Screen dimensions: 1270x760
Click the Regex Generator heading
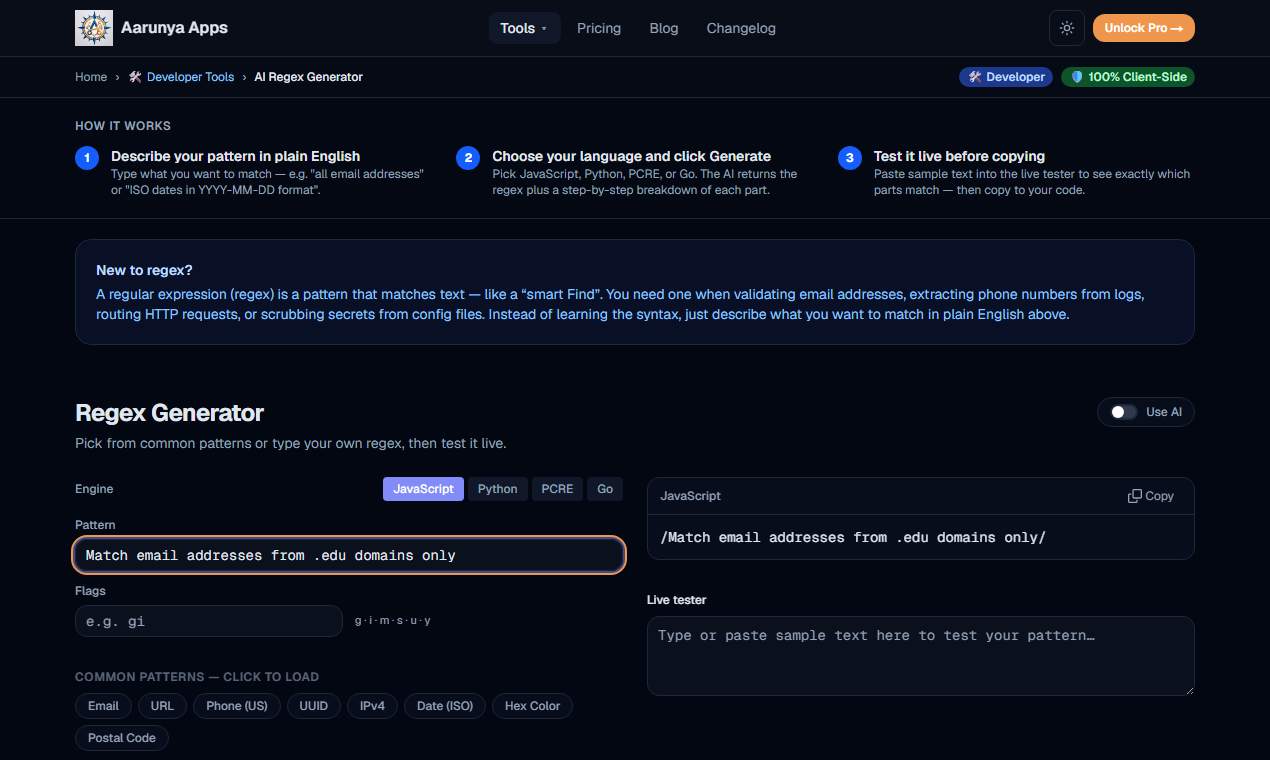pos(170,413)
